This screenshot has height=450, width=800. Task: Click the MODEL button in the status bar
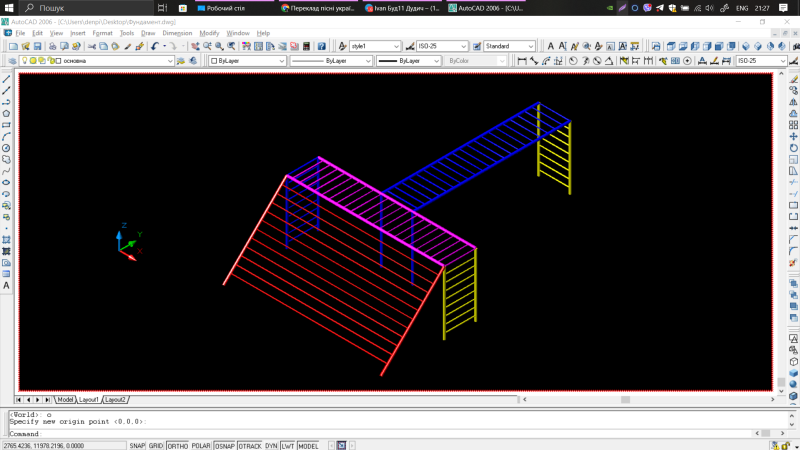tap(309, 445)
